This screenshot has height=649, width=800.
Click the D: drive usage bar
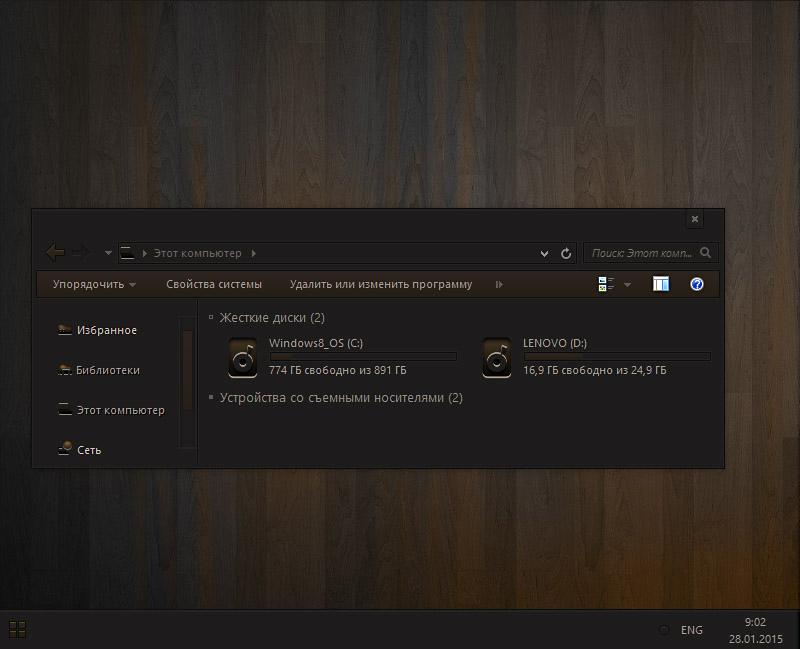coord(617,357)
